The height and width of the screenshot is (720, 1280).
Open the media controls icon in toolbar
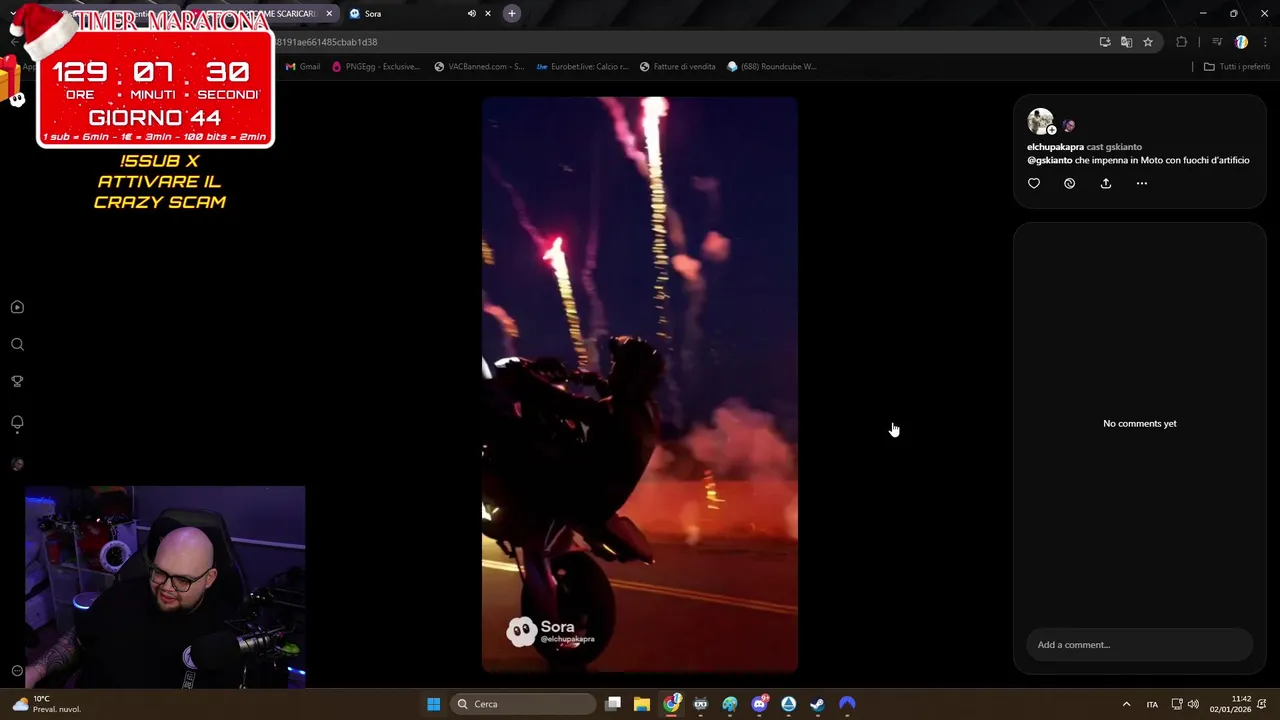[1217, 42]
